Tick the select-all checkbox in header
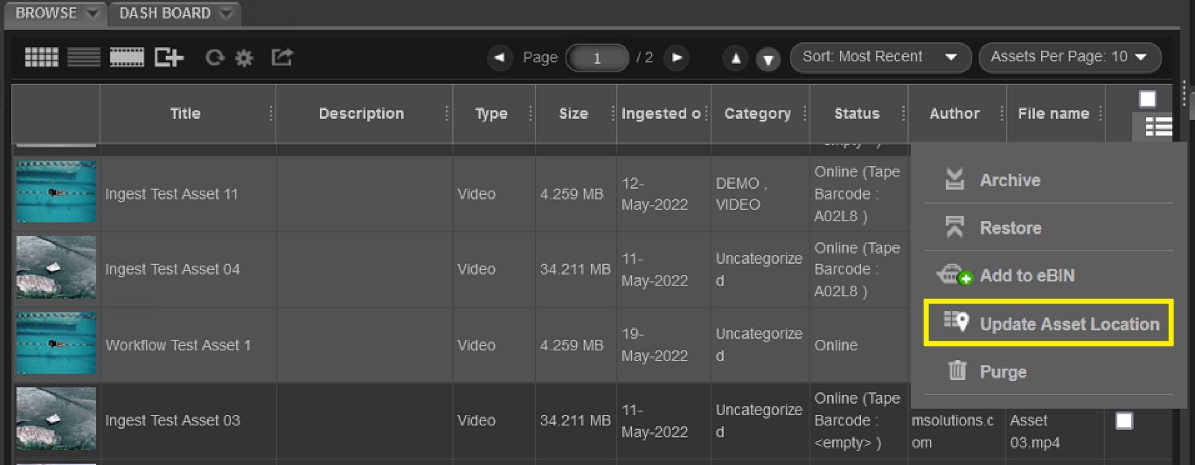 click(1147, 98)
